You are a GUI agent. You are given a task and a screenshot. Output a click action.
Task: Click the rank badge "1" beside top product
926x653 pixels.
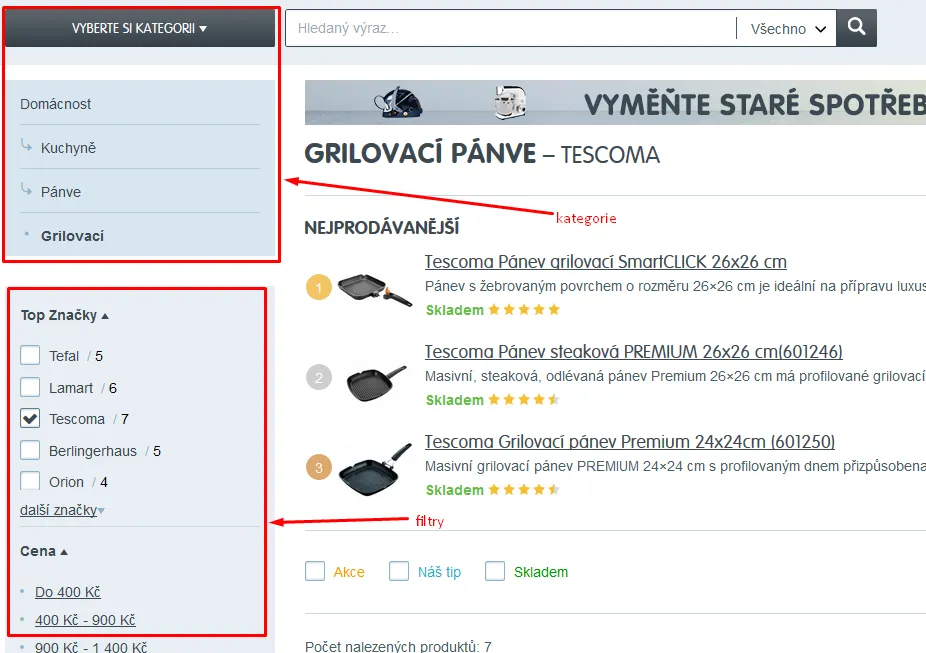318,286
